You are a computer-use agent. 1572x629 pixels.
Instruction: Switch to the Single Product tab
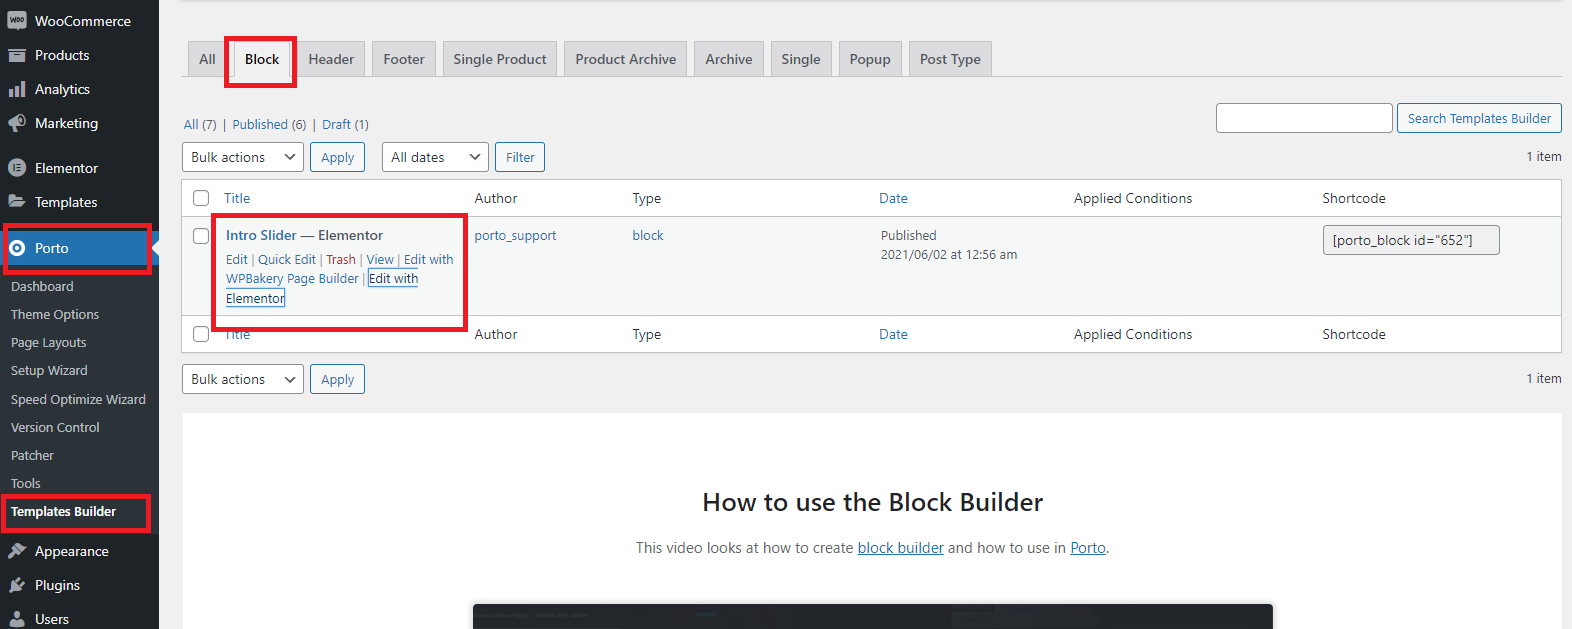[x=500, y=59]
